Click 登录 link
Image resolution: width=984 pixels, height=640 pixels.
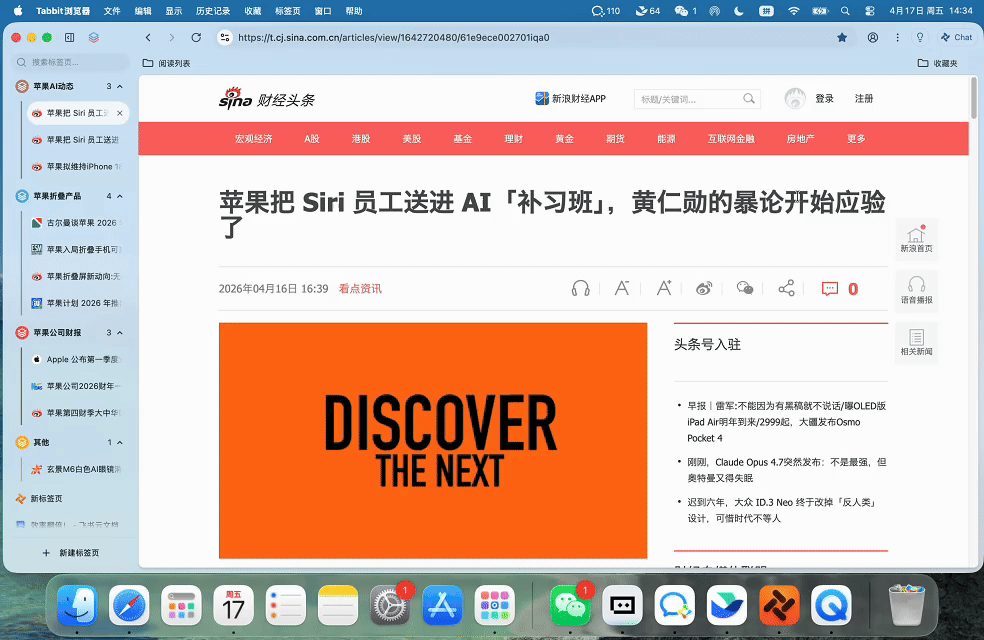824,99
